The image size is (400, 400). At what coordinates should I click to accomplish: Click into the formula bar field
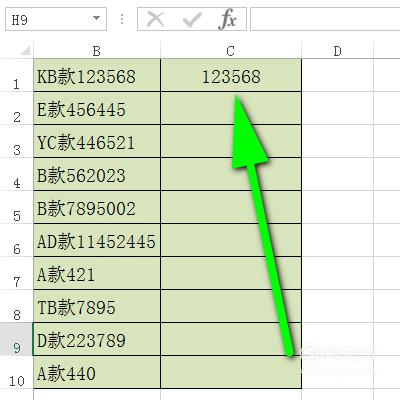click(x=325, y=19)
